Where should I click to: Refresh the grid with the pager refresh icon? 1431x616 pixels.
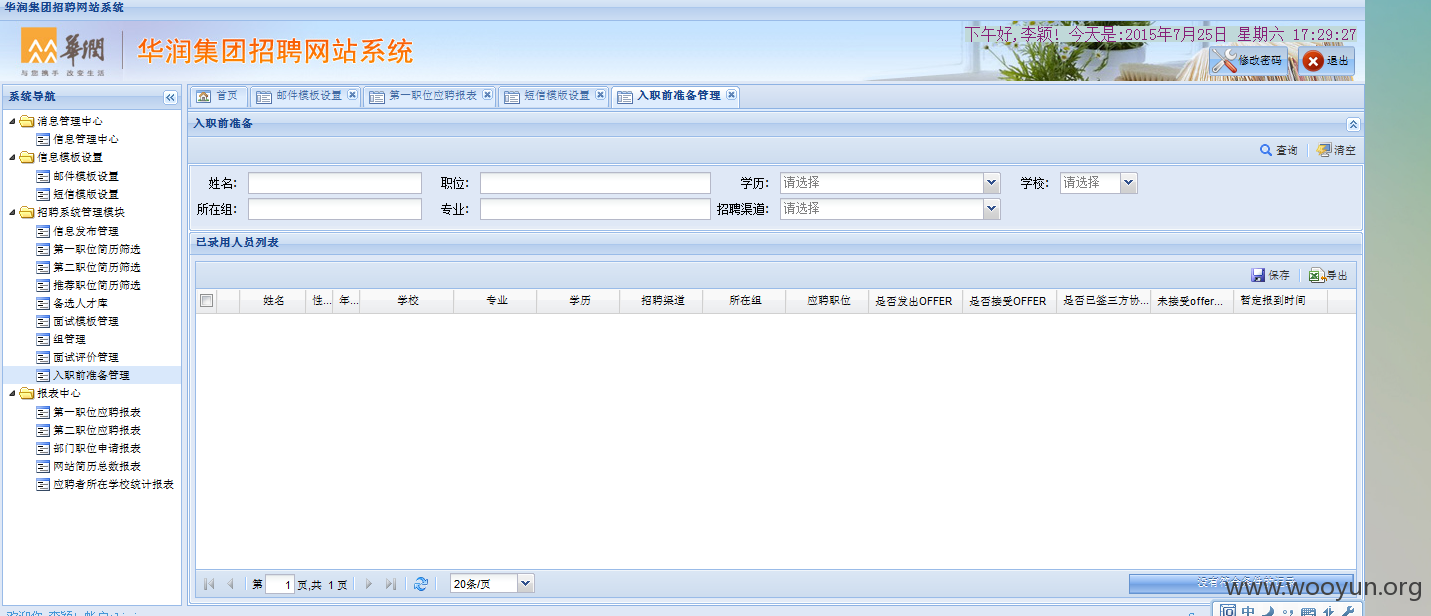click(421, 584)
